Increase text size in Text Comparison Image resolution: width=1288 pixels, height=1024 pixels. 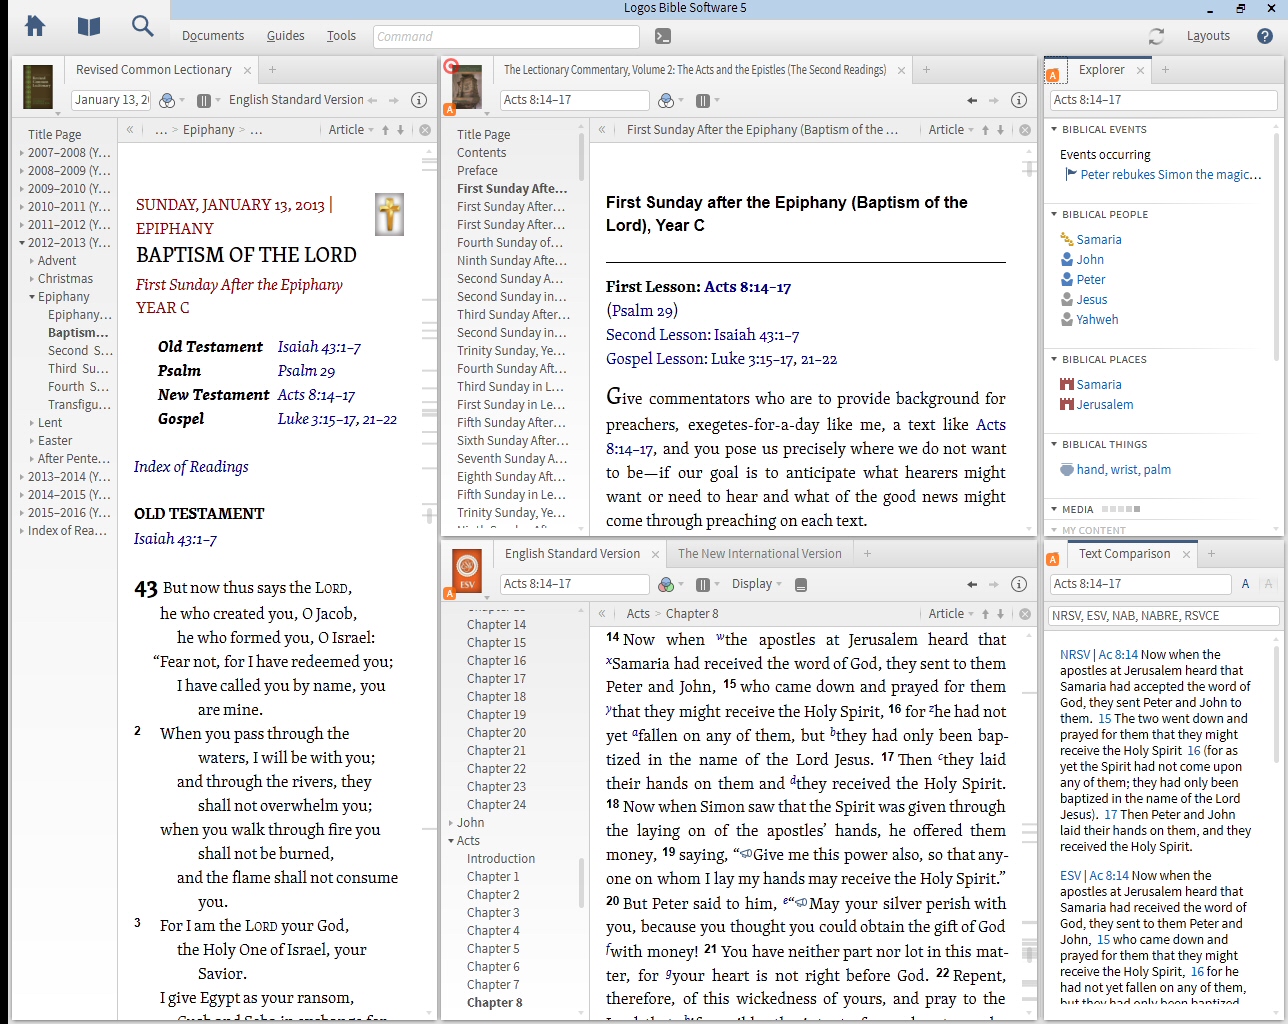point(1245,584)
